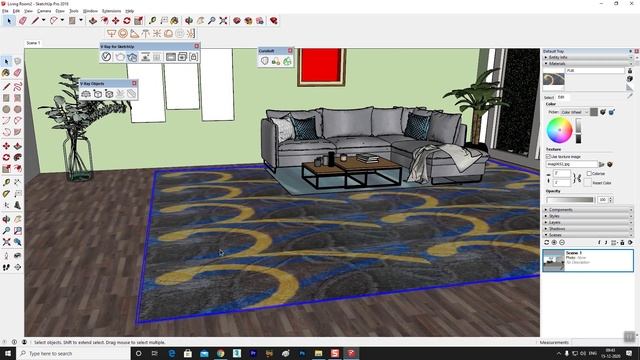Click the first Curviloft tool icon

264,61
